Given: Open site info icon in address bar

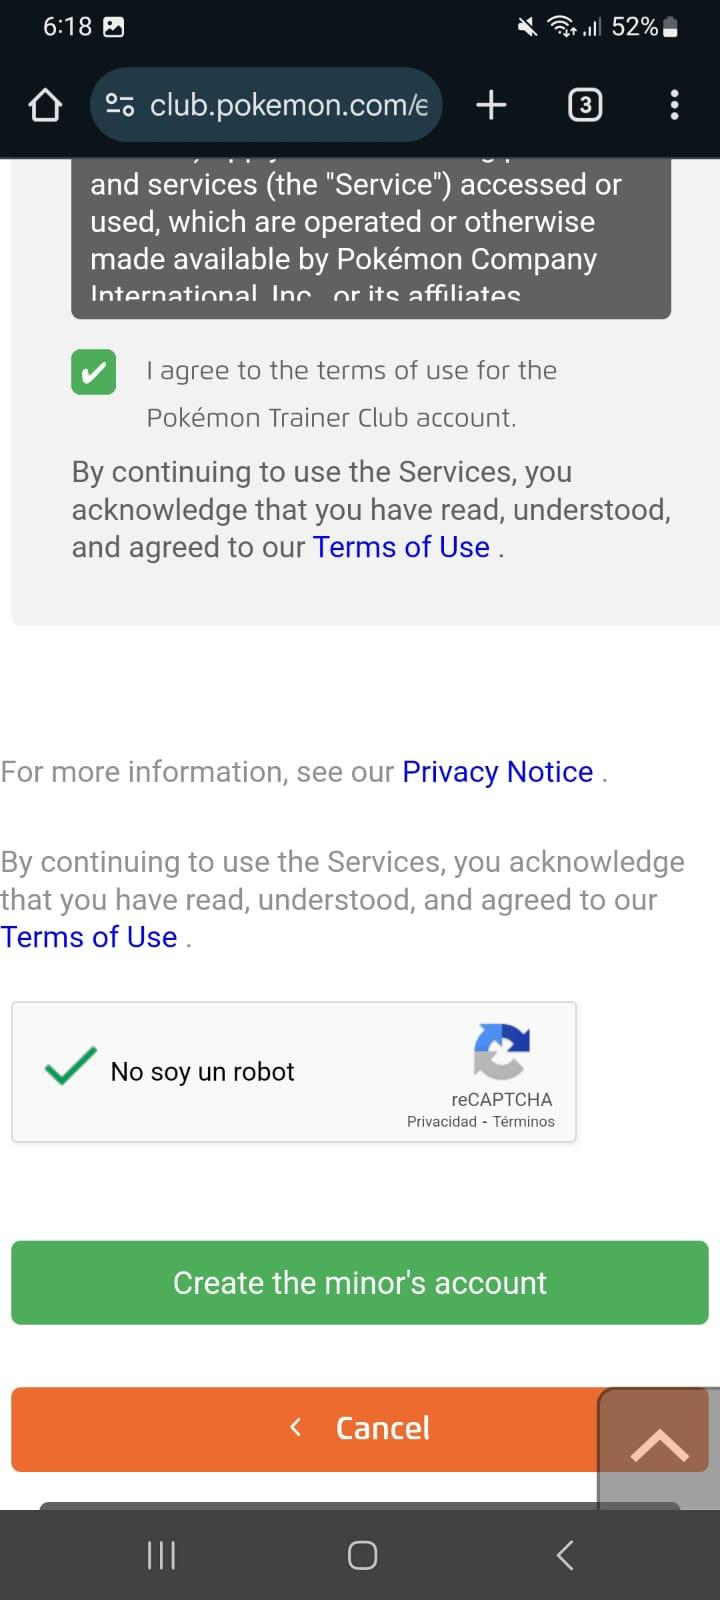Looking at the screenshot, I should tap(120, 105).
